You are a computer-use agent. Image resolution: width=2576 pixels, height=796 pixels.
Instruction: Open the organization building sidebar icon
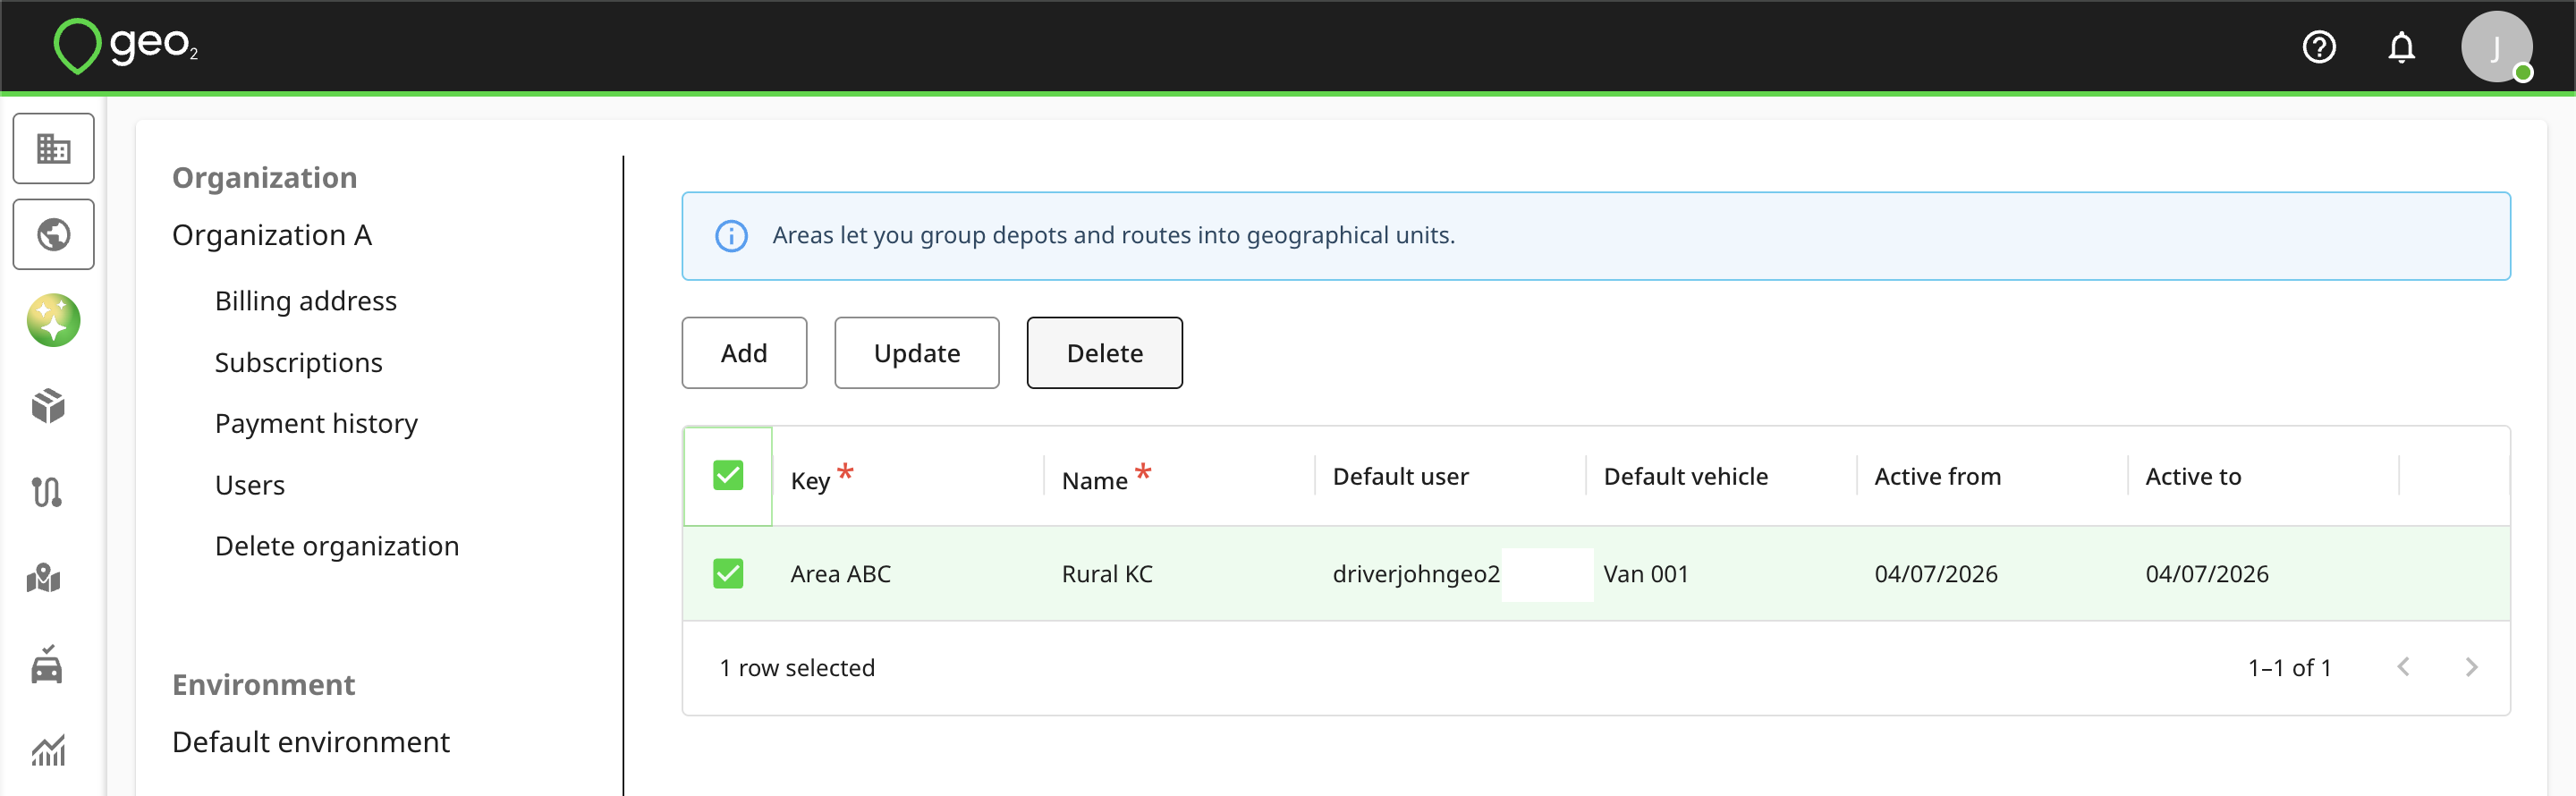coord(53,149)
